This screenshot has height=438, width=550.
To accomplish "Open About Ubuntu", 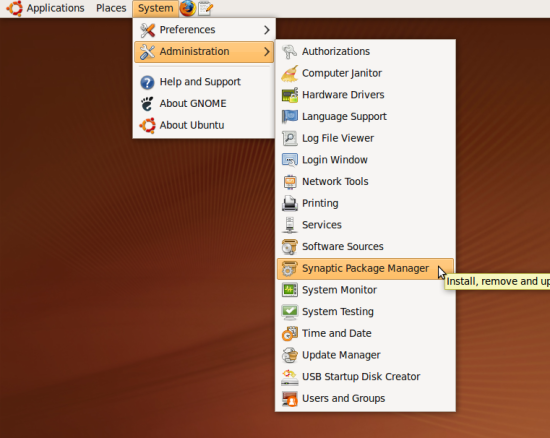I will click(x=204, y=126).
